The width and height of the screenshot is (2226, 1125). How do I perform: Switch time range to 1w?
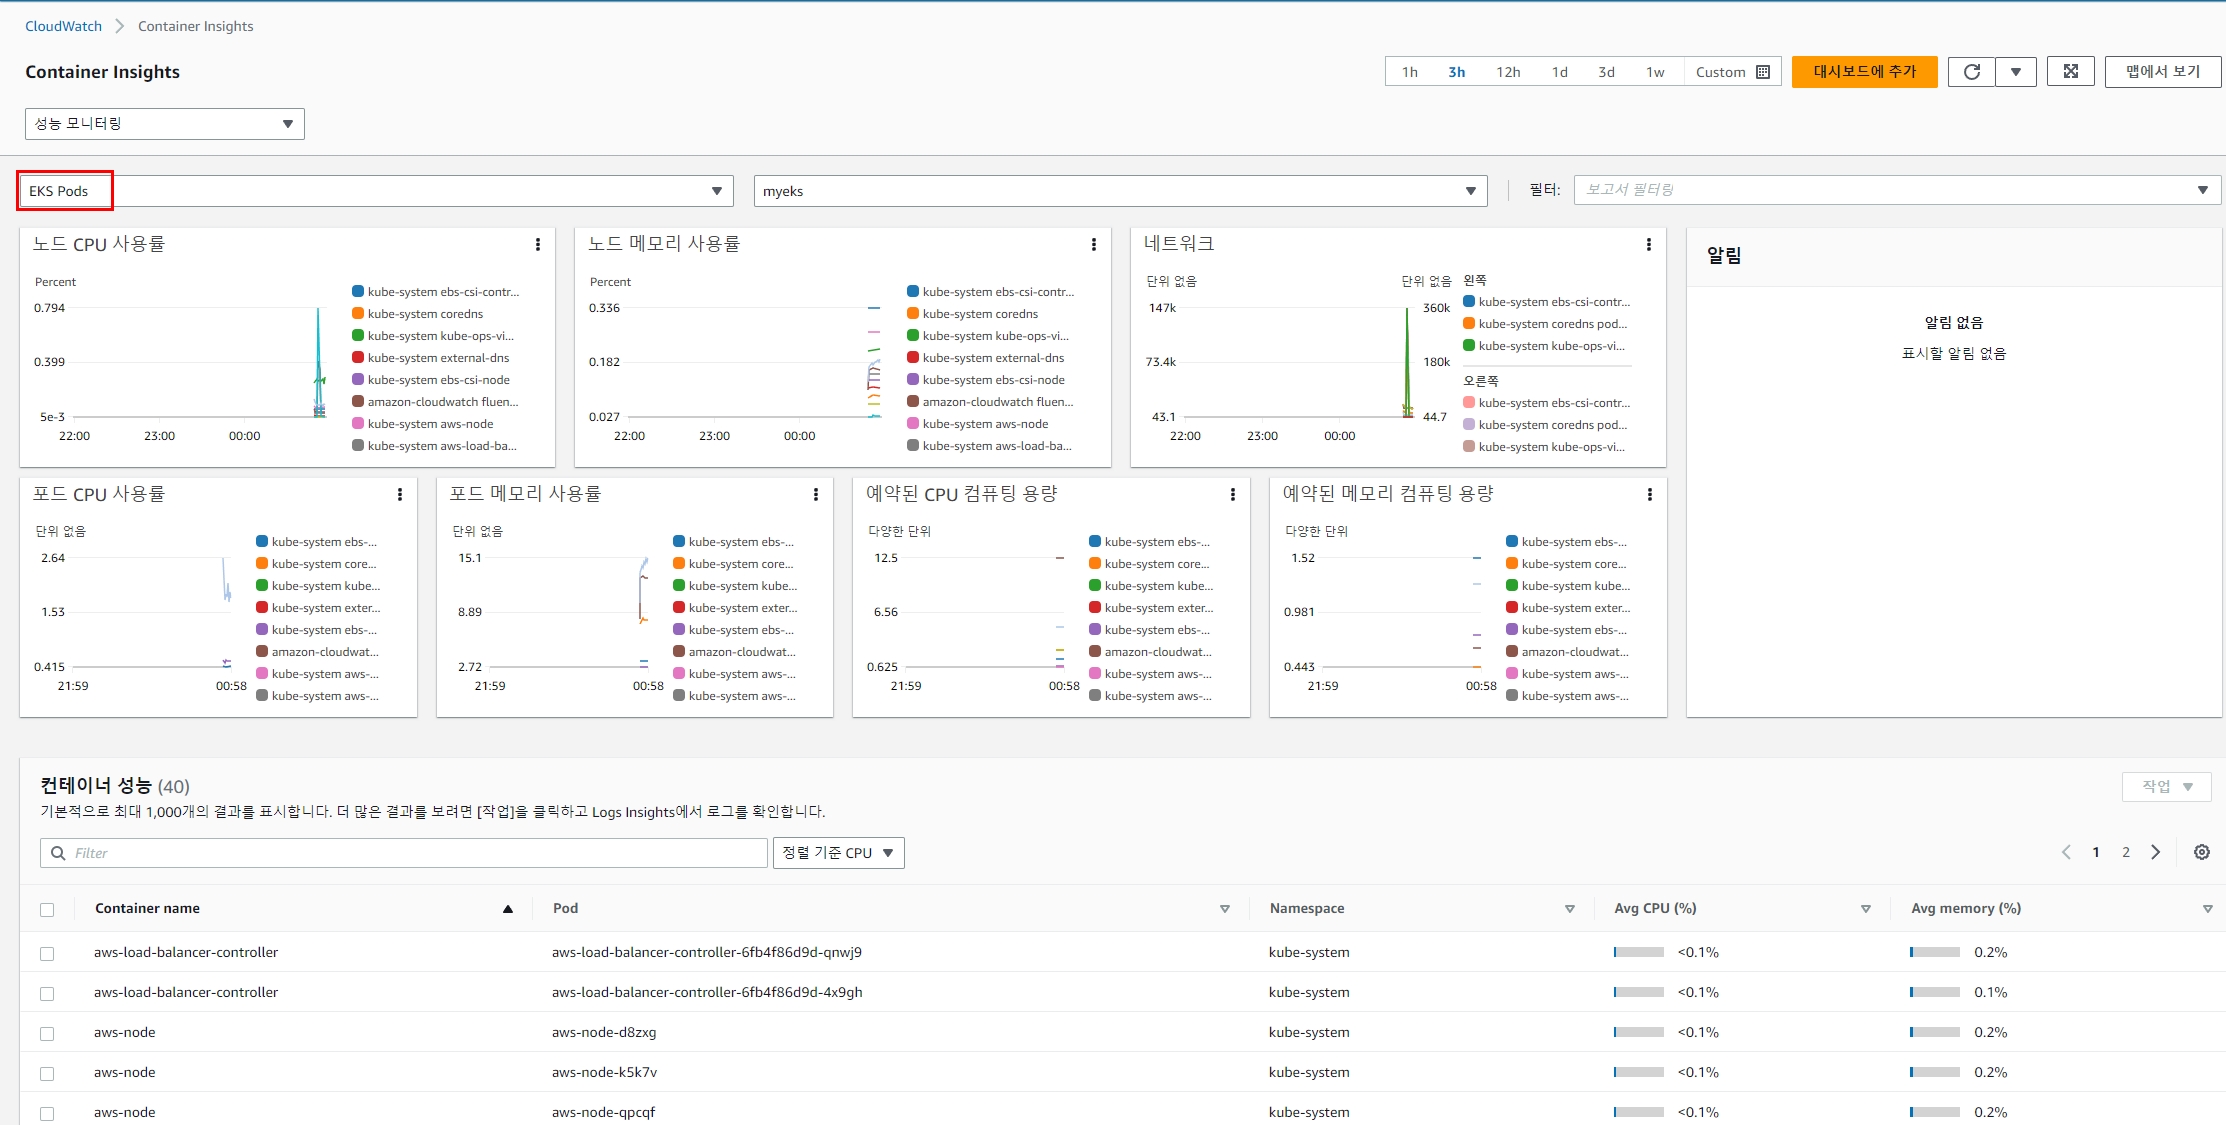[x=1655, y=72]
